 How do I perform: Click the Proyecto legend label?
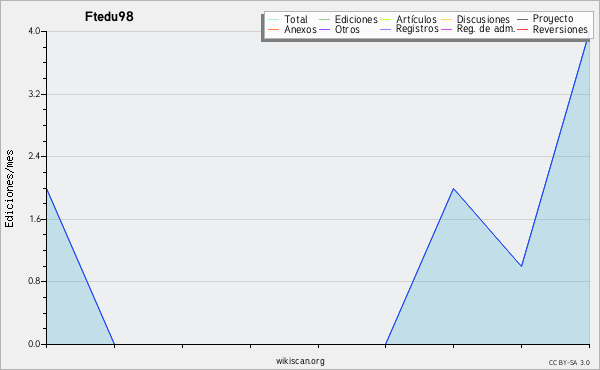click(x=553, y=19)
